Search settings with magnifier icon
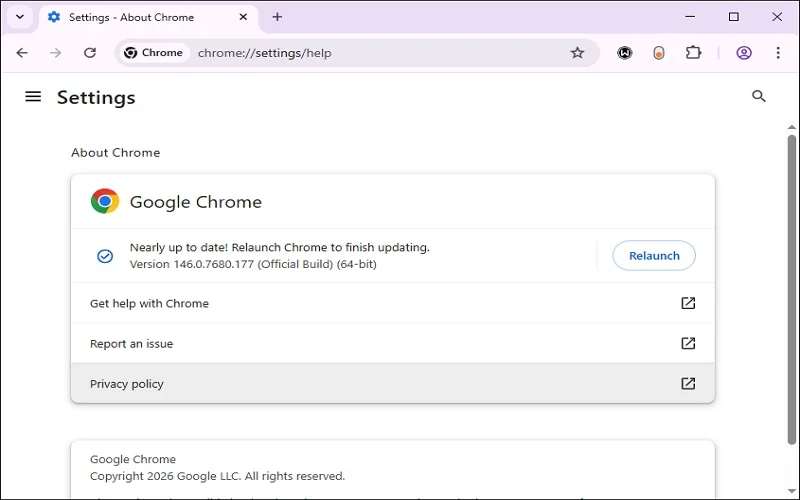Viewport: 800px width, 500px height. pyautogui.click(x=759, y=96)
